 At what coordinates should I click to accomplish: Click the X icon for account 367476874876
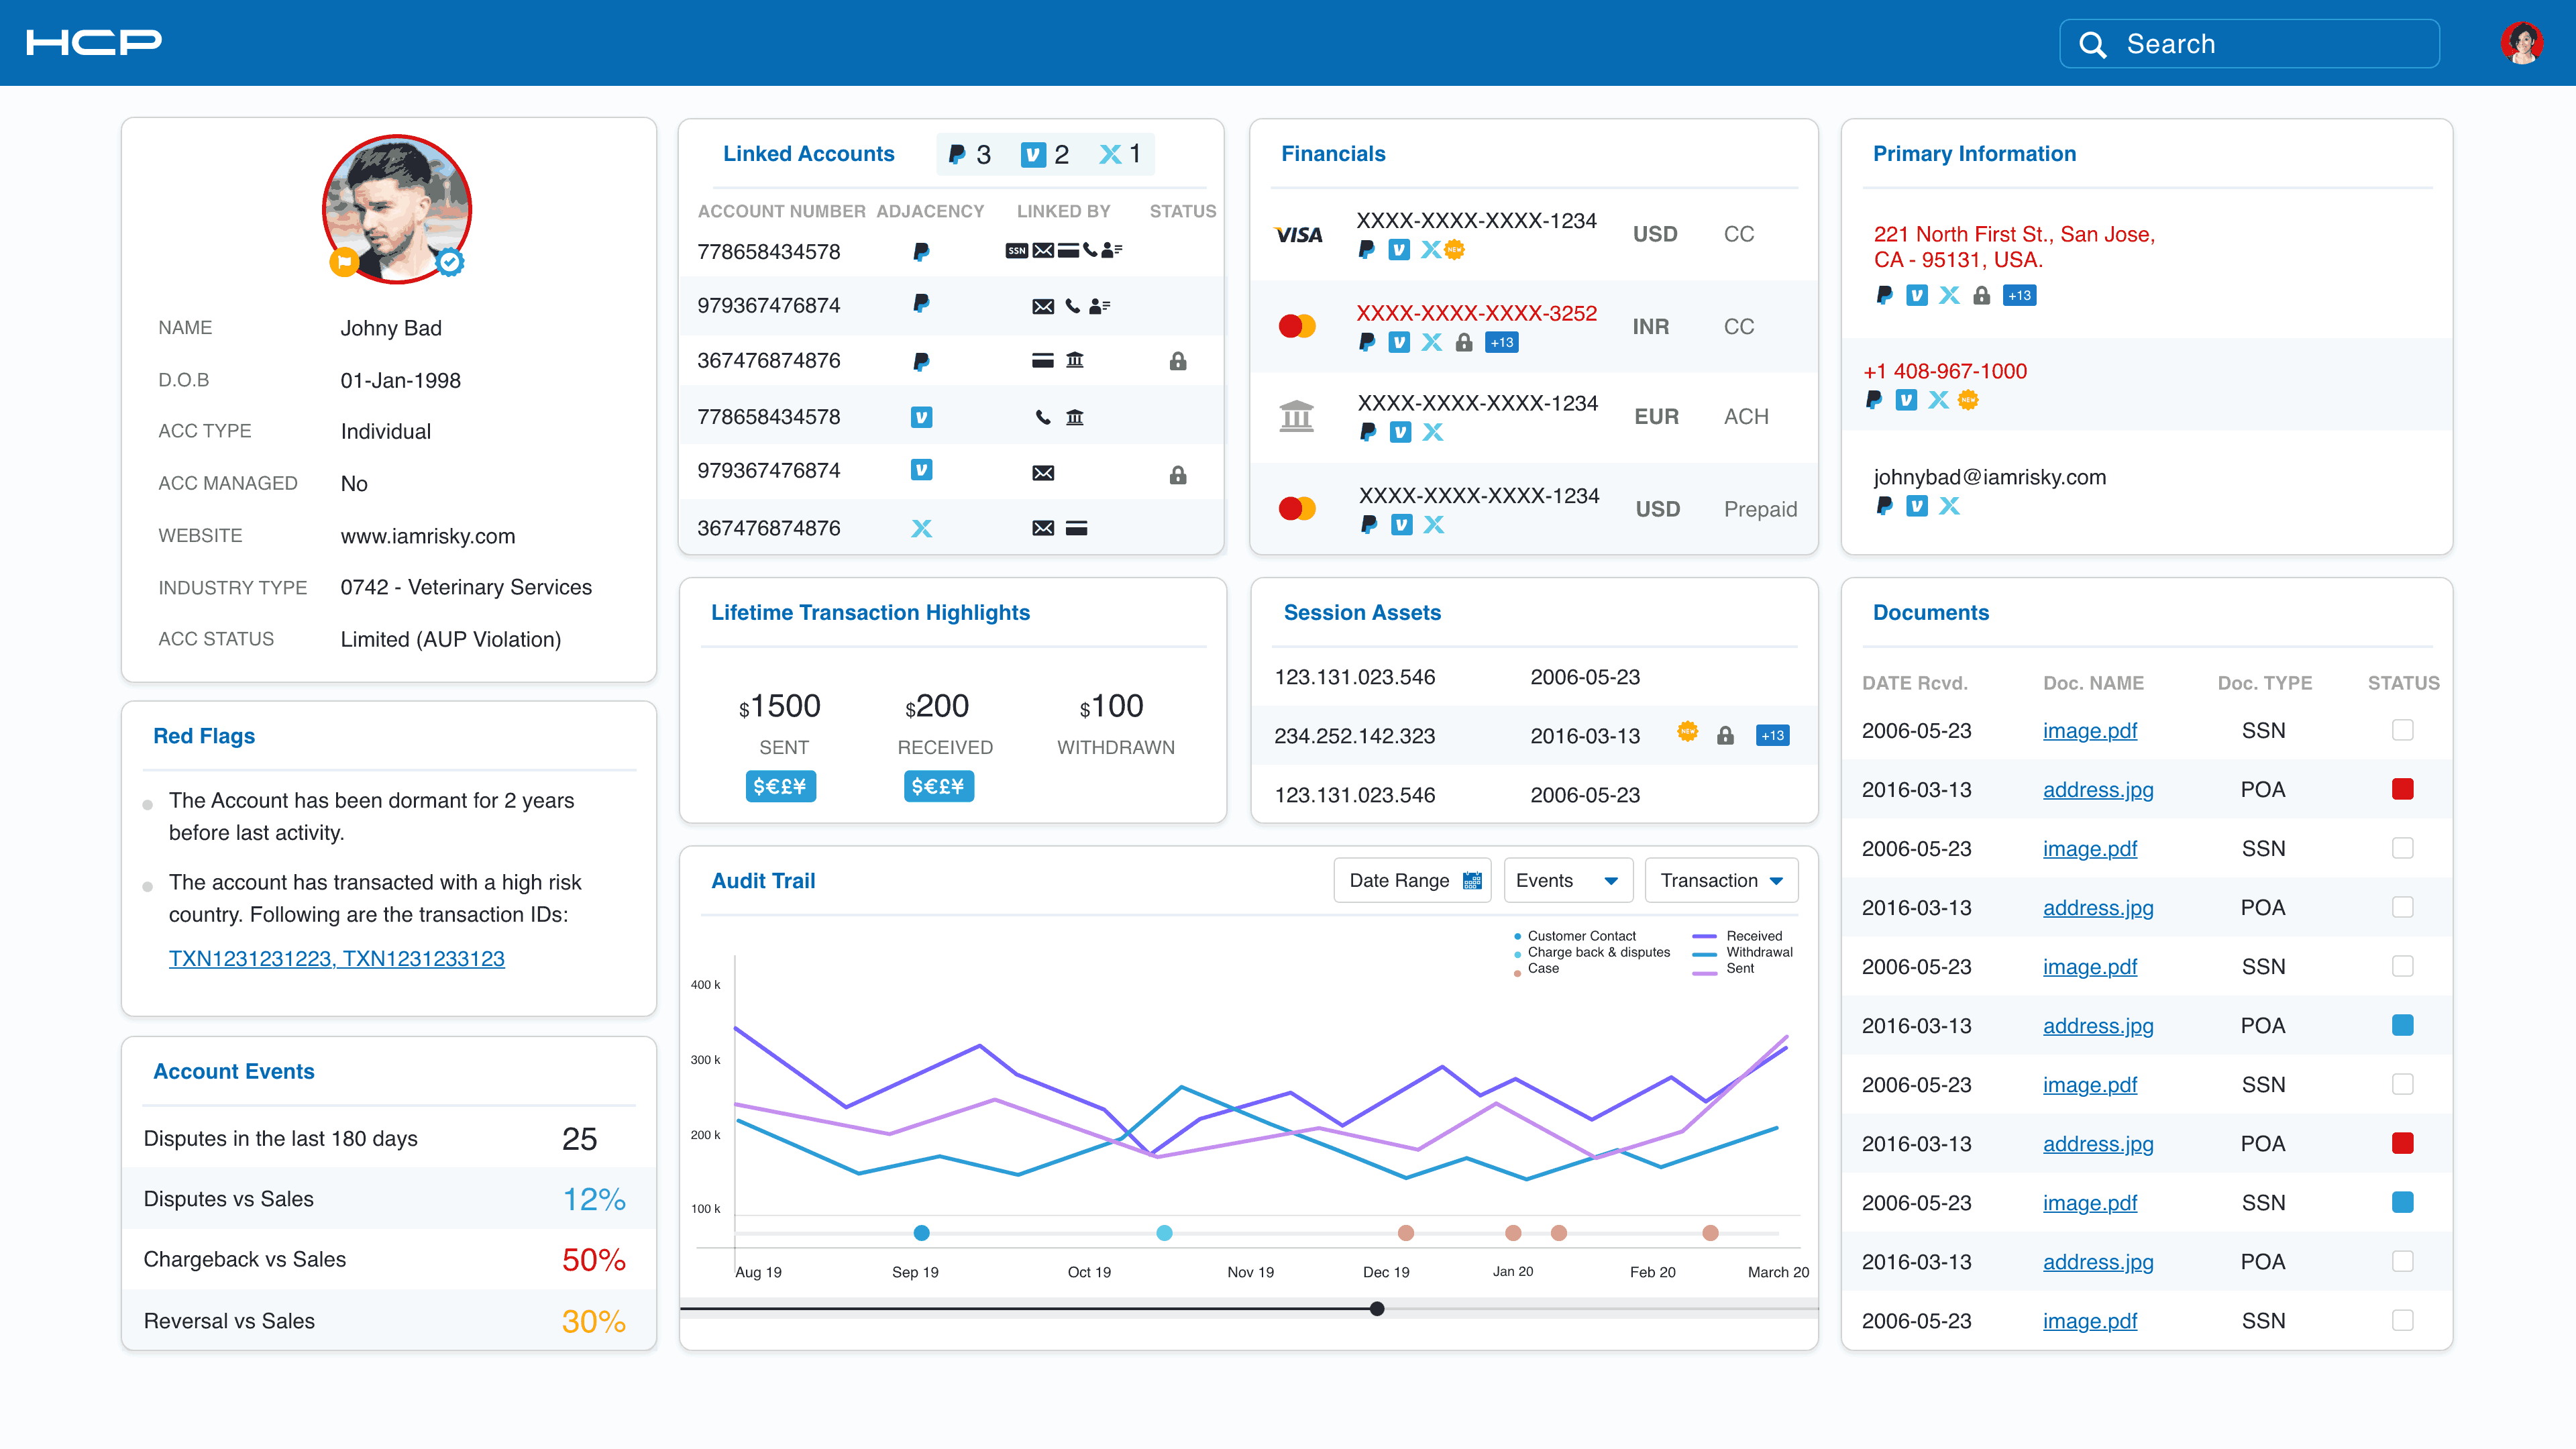pos(921,528)
